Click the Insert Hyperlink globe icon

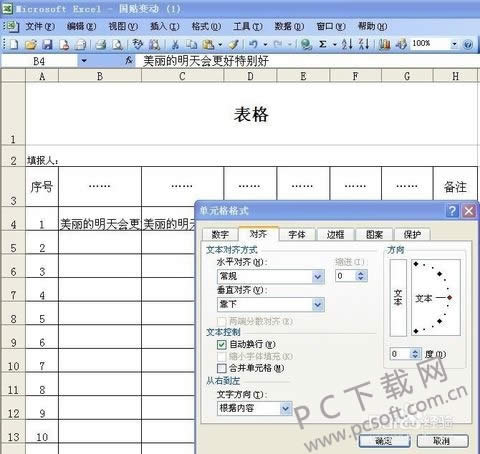click(x=306, y=44)
